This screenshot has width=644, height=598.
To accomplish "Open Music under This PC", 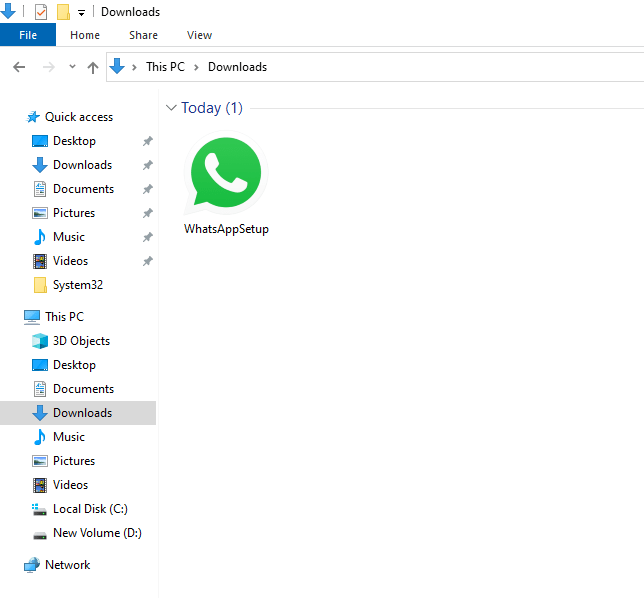I will coord(69,437).
